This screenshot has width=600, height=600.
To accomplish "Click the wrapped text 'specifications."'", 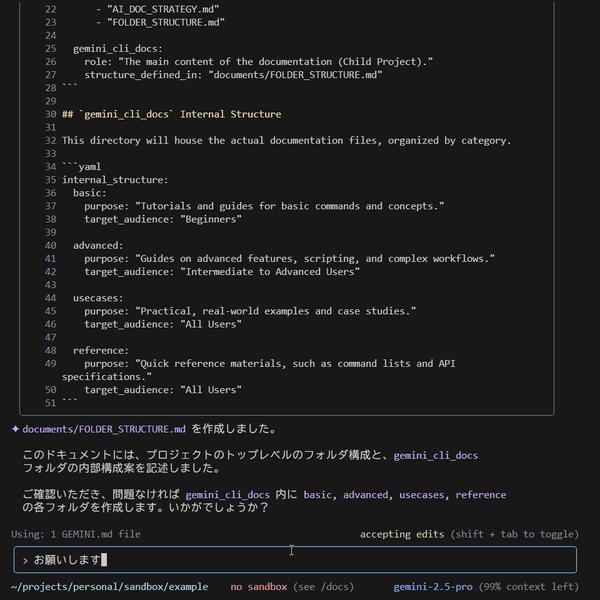I will pos(107,377).
